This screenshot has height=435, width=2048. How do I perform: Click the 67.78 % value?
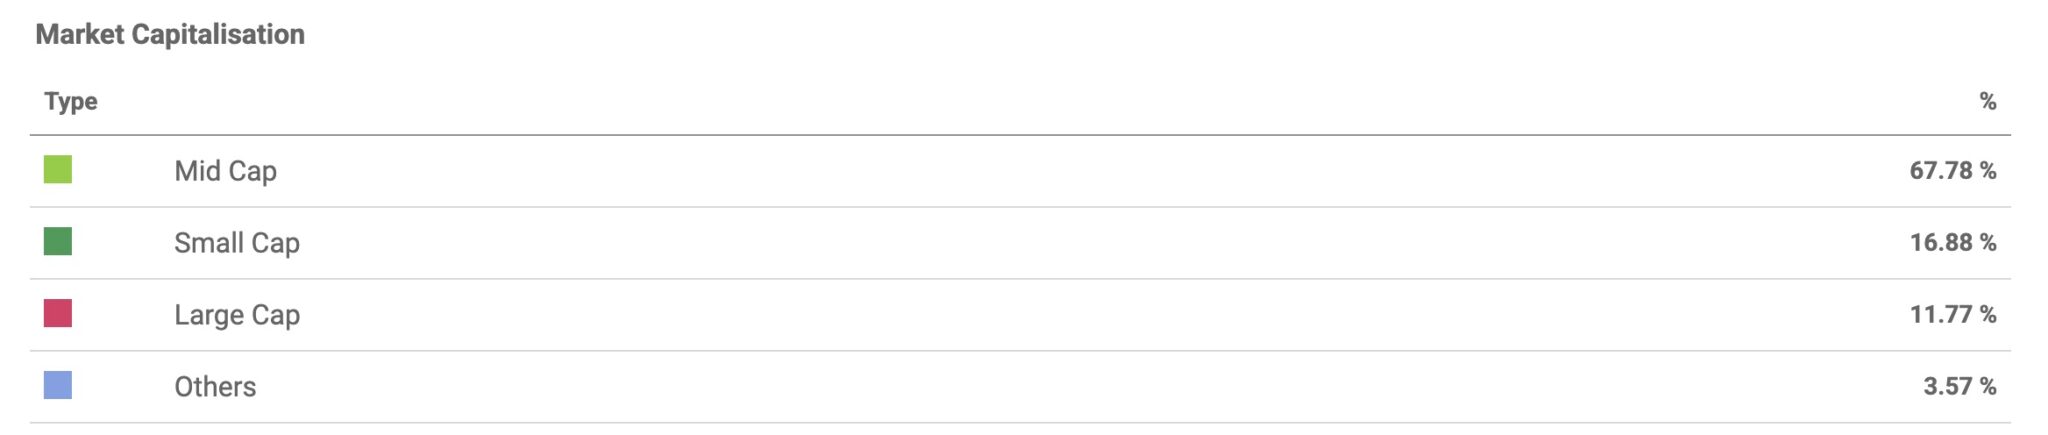(1953, 171)
